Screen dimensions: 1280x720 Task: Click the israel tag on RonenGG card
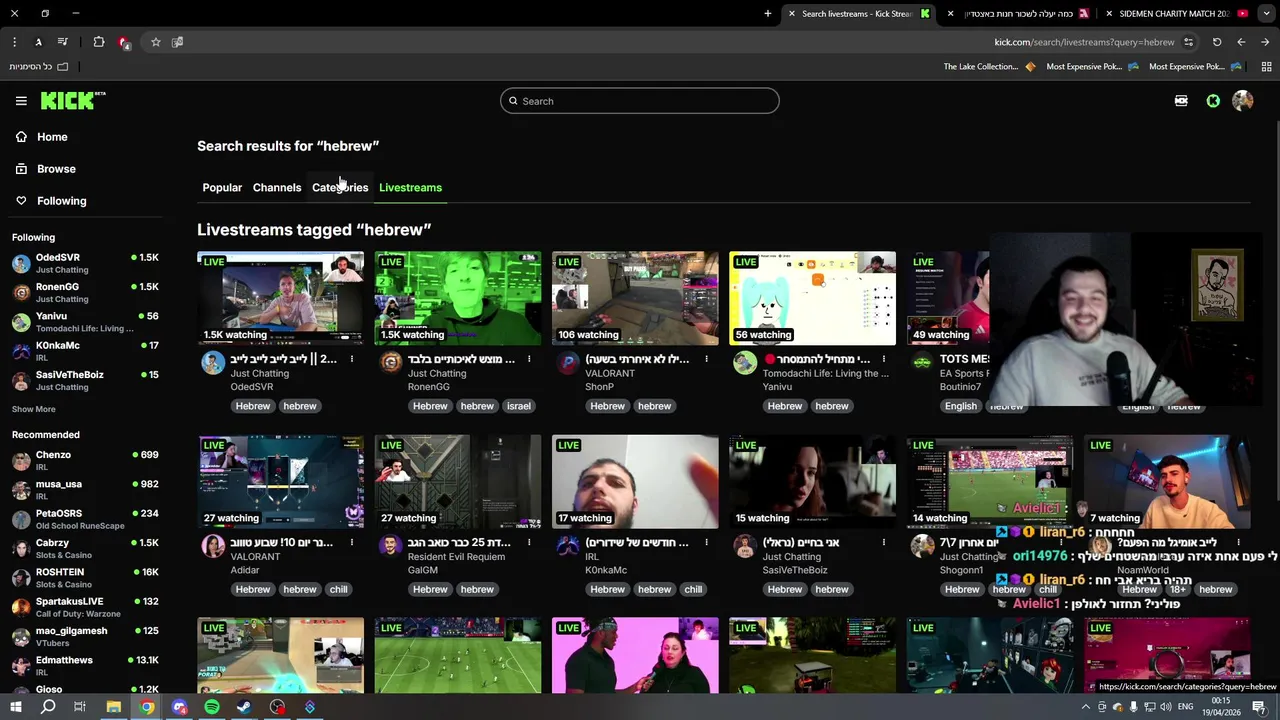[x=519, y=406]
